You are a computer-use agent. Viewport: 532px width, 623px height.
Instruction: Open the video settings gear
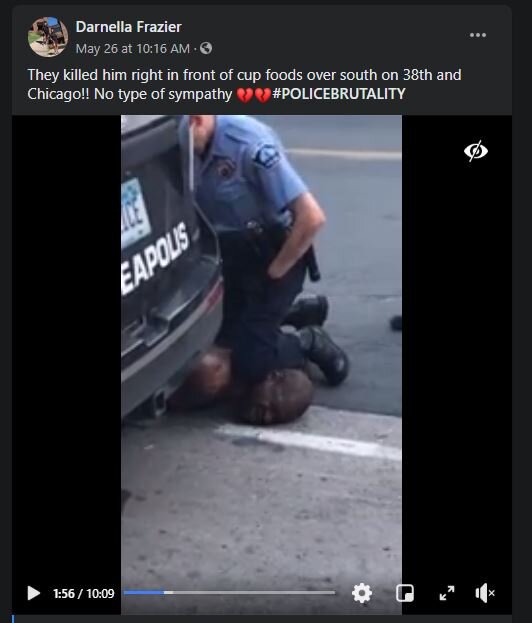coord(362,593)
